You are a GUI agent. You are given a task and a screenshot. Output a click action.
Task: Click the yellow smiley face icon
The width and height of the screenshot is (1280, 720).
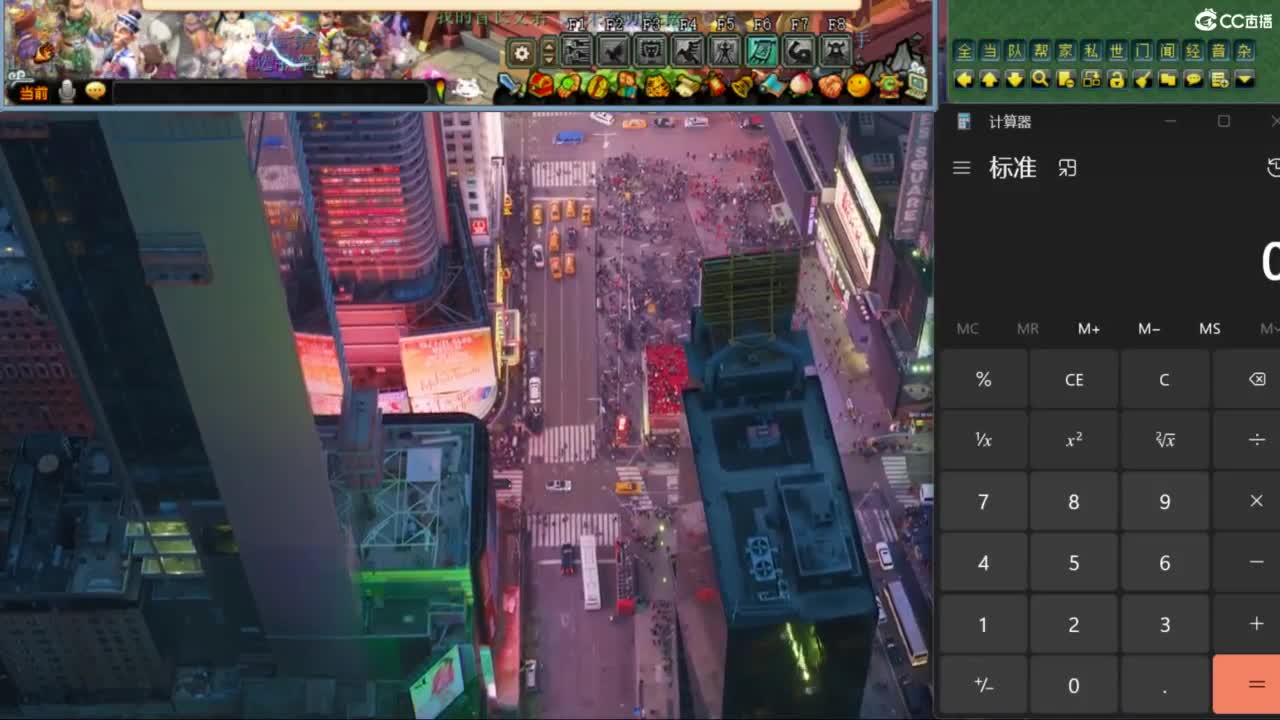[x=859, y=86]
